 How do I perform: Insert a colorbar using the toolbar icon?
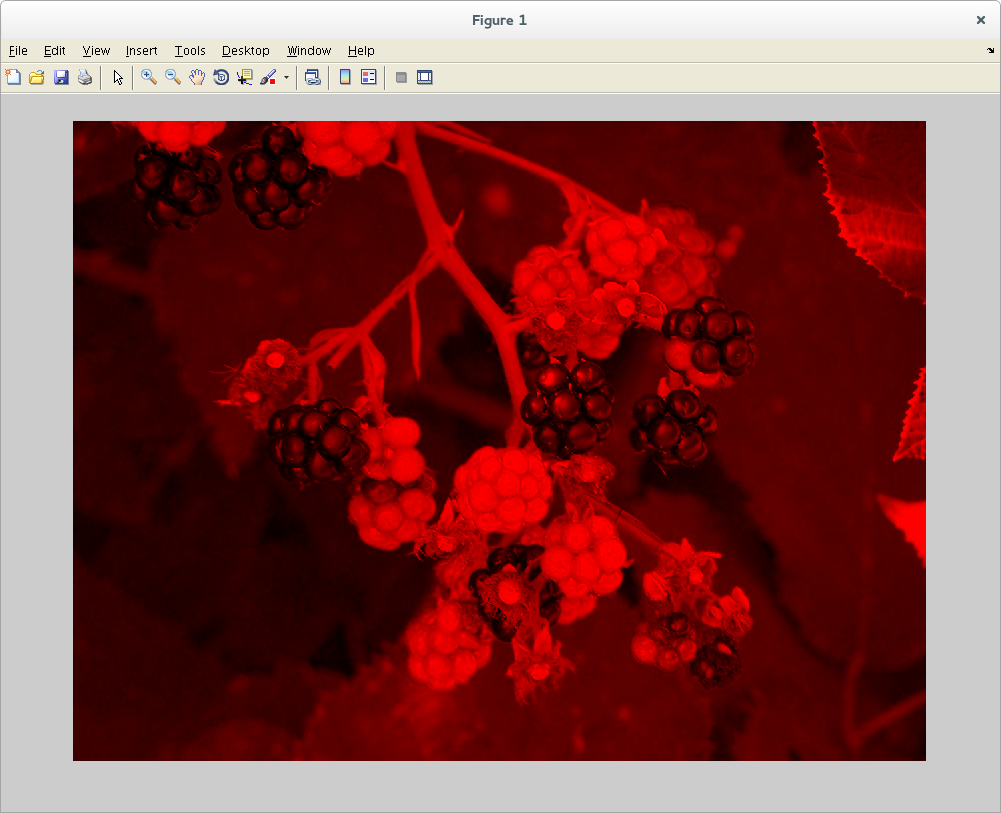click(x=345, y=77)
